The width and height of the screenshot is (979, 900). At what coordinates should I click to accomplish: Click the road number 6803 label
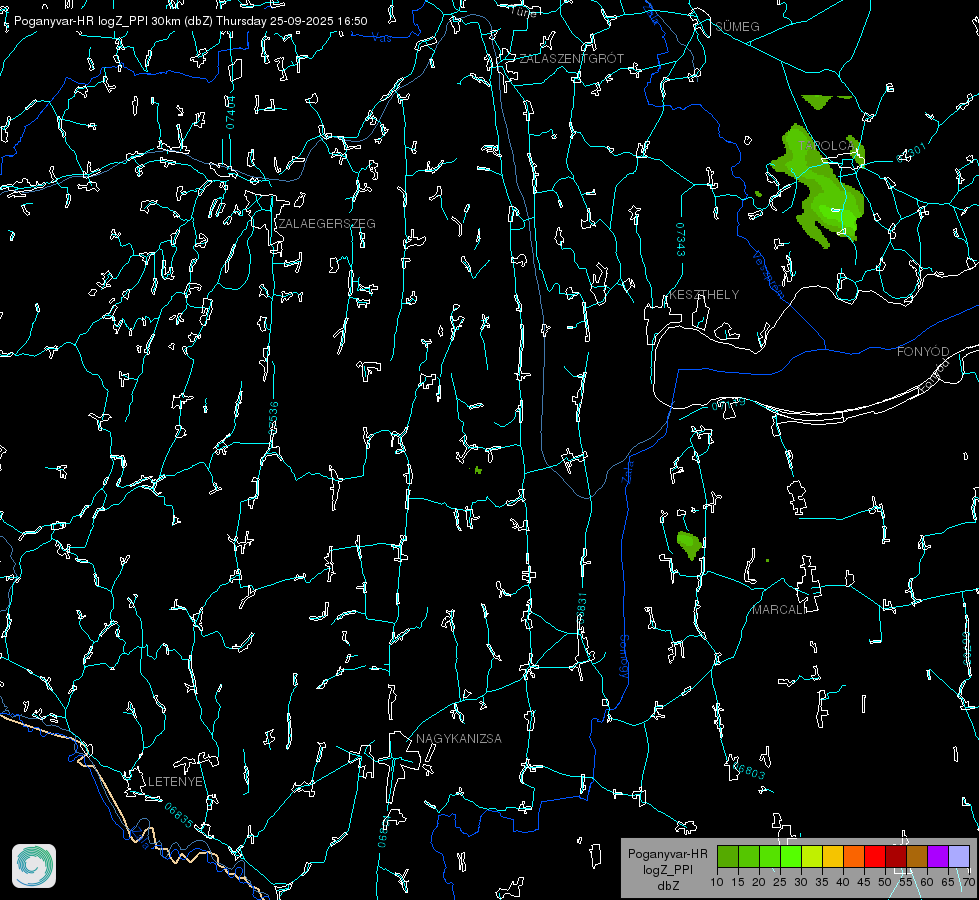click(x=750, y=771)
